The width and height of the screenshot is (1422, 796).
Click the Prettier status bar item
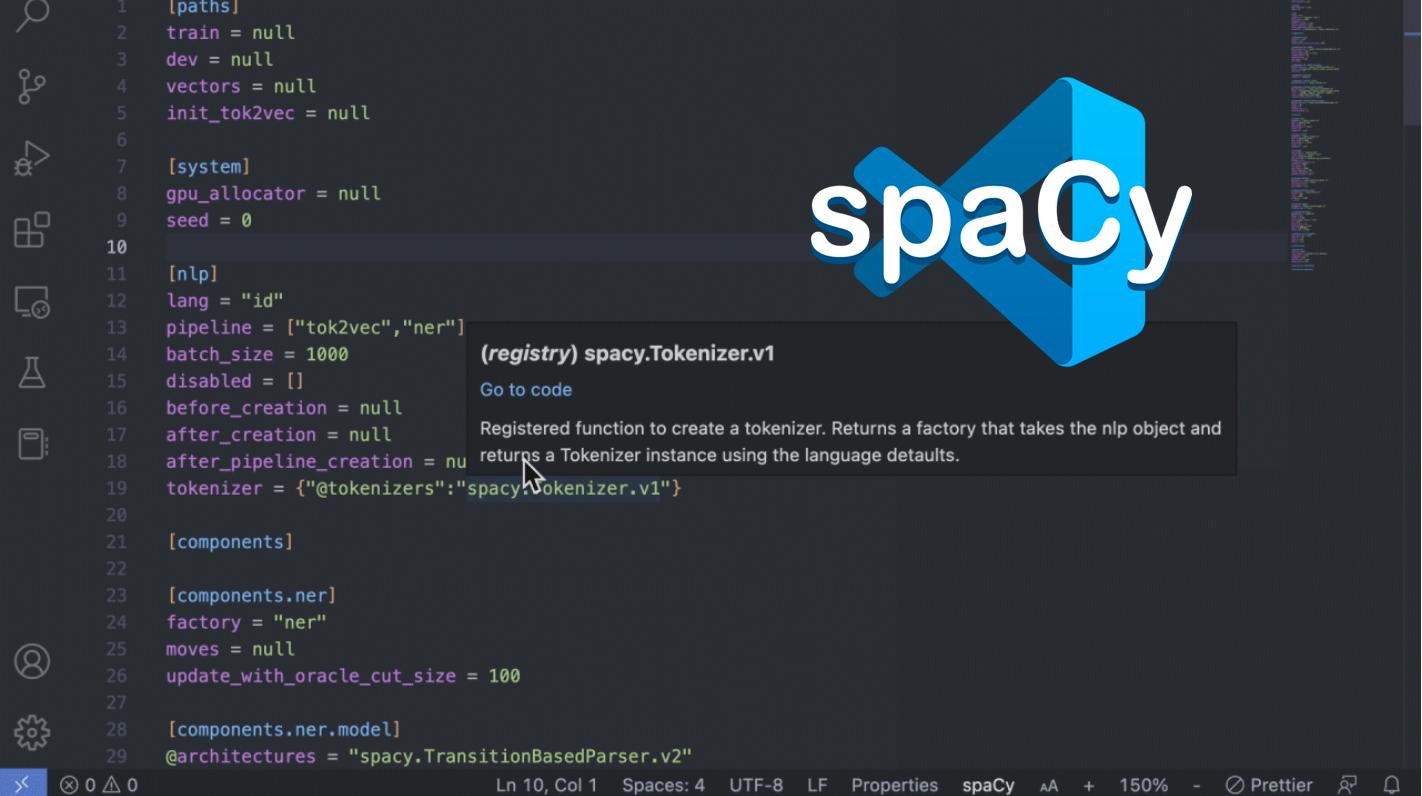(1269, 785)
